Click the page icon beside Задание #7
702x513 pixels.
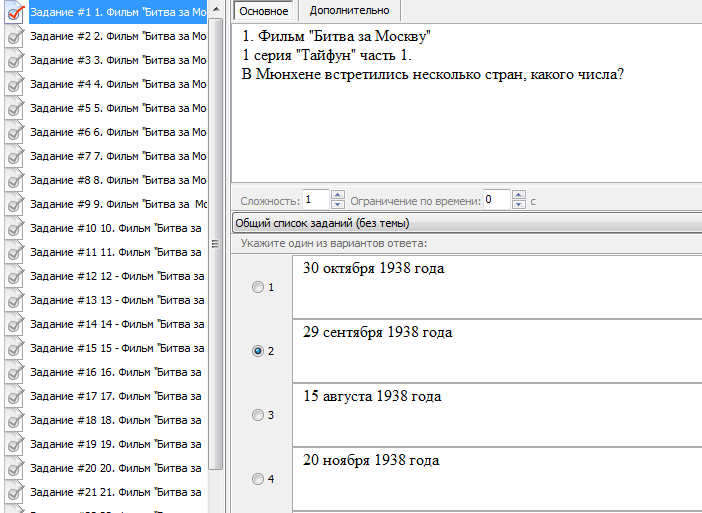[x=14, y=156]
